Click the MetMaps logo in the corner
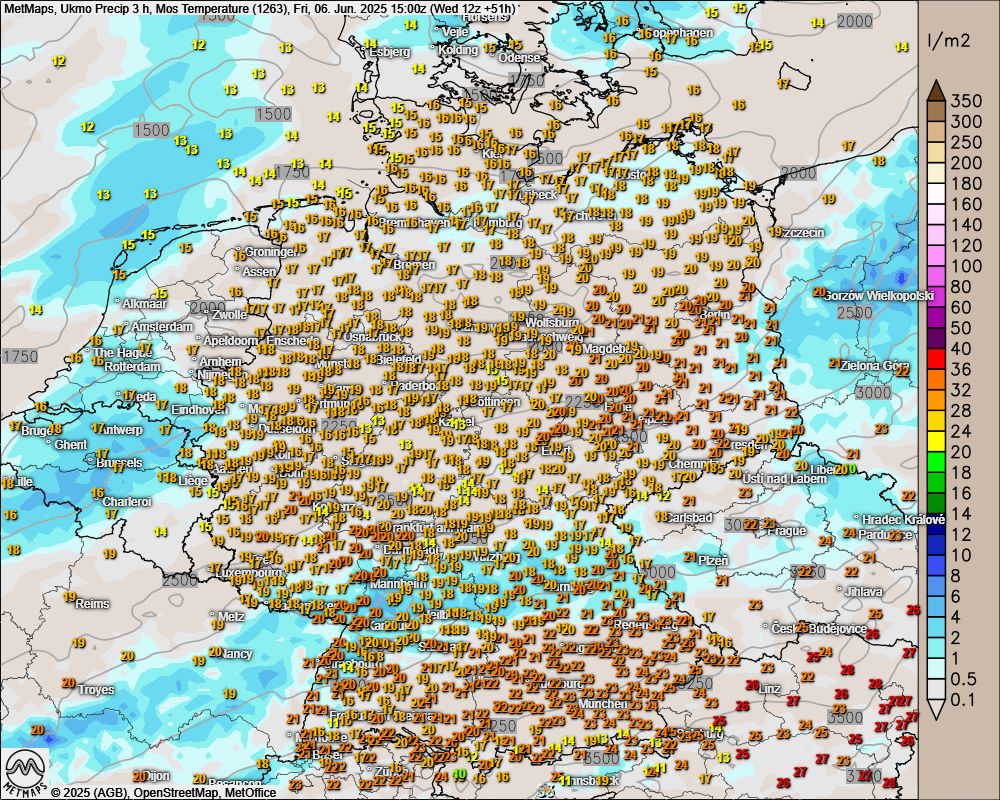Image resolution: width=1000 pixels, height=800 pixels. point(24,772)
